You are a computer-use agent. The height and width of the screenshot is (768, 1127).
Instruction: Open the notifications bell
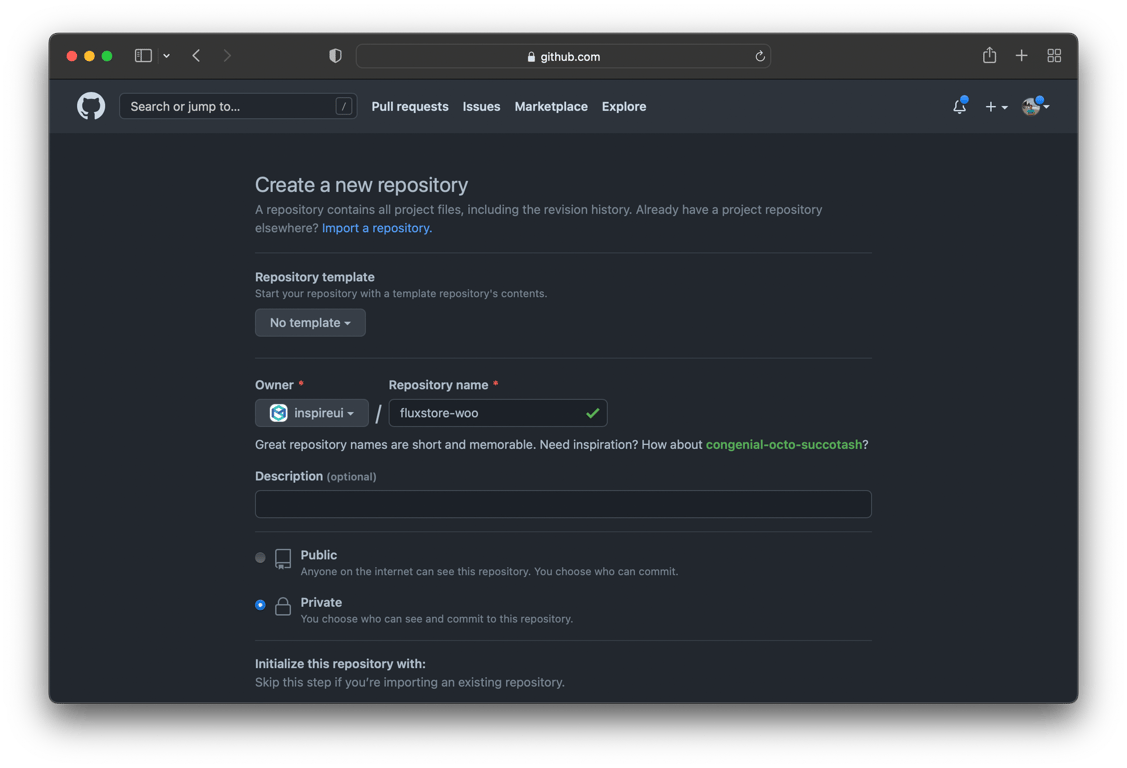pos(960,106)
